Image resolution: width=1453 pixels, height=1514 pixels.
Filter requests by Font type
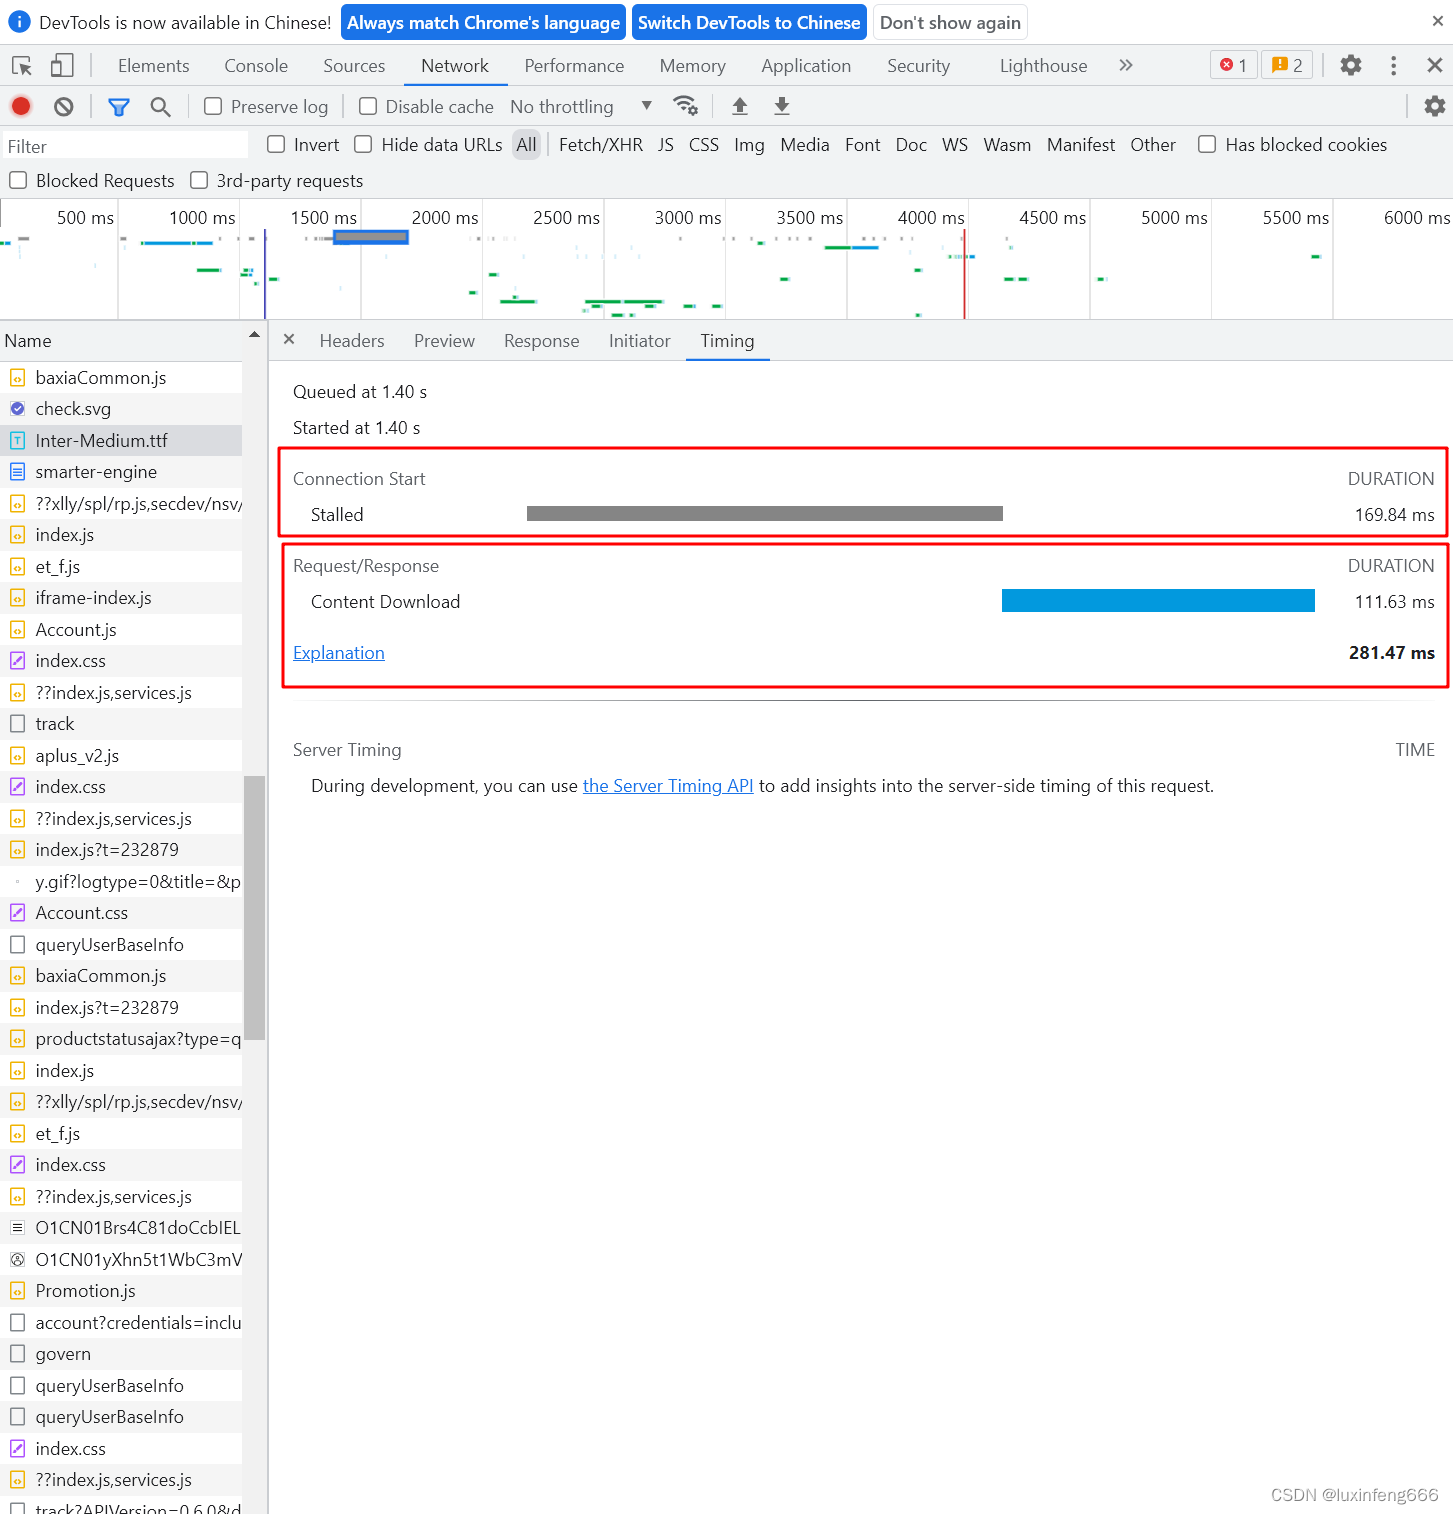coord(862,145)
